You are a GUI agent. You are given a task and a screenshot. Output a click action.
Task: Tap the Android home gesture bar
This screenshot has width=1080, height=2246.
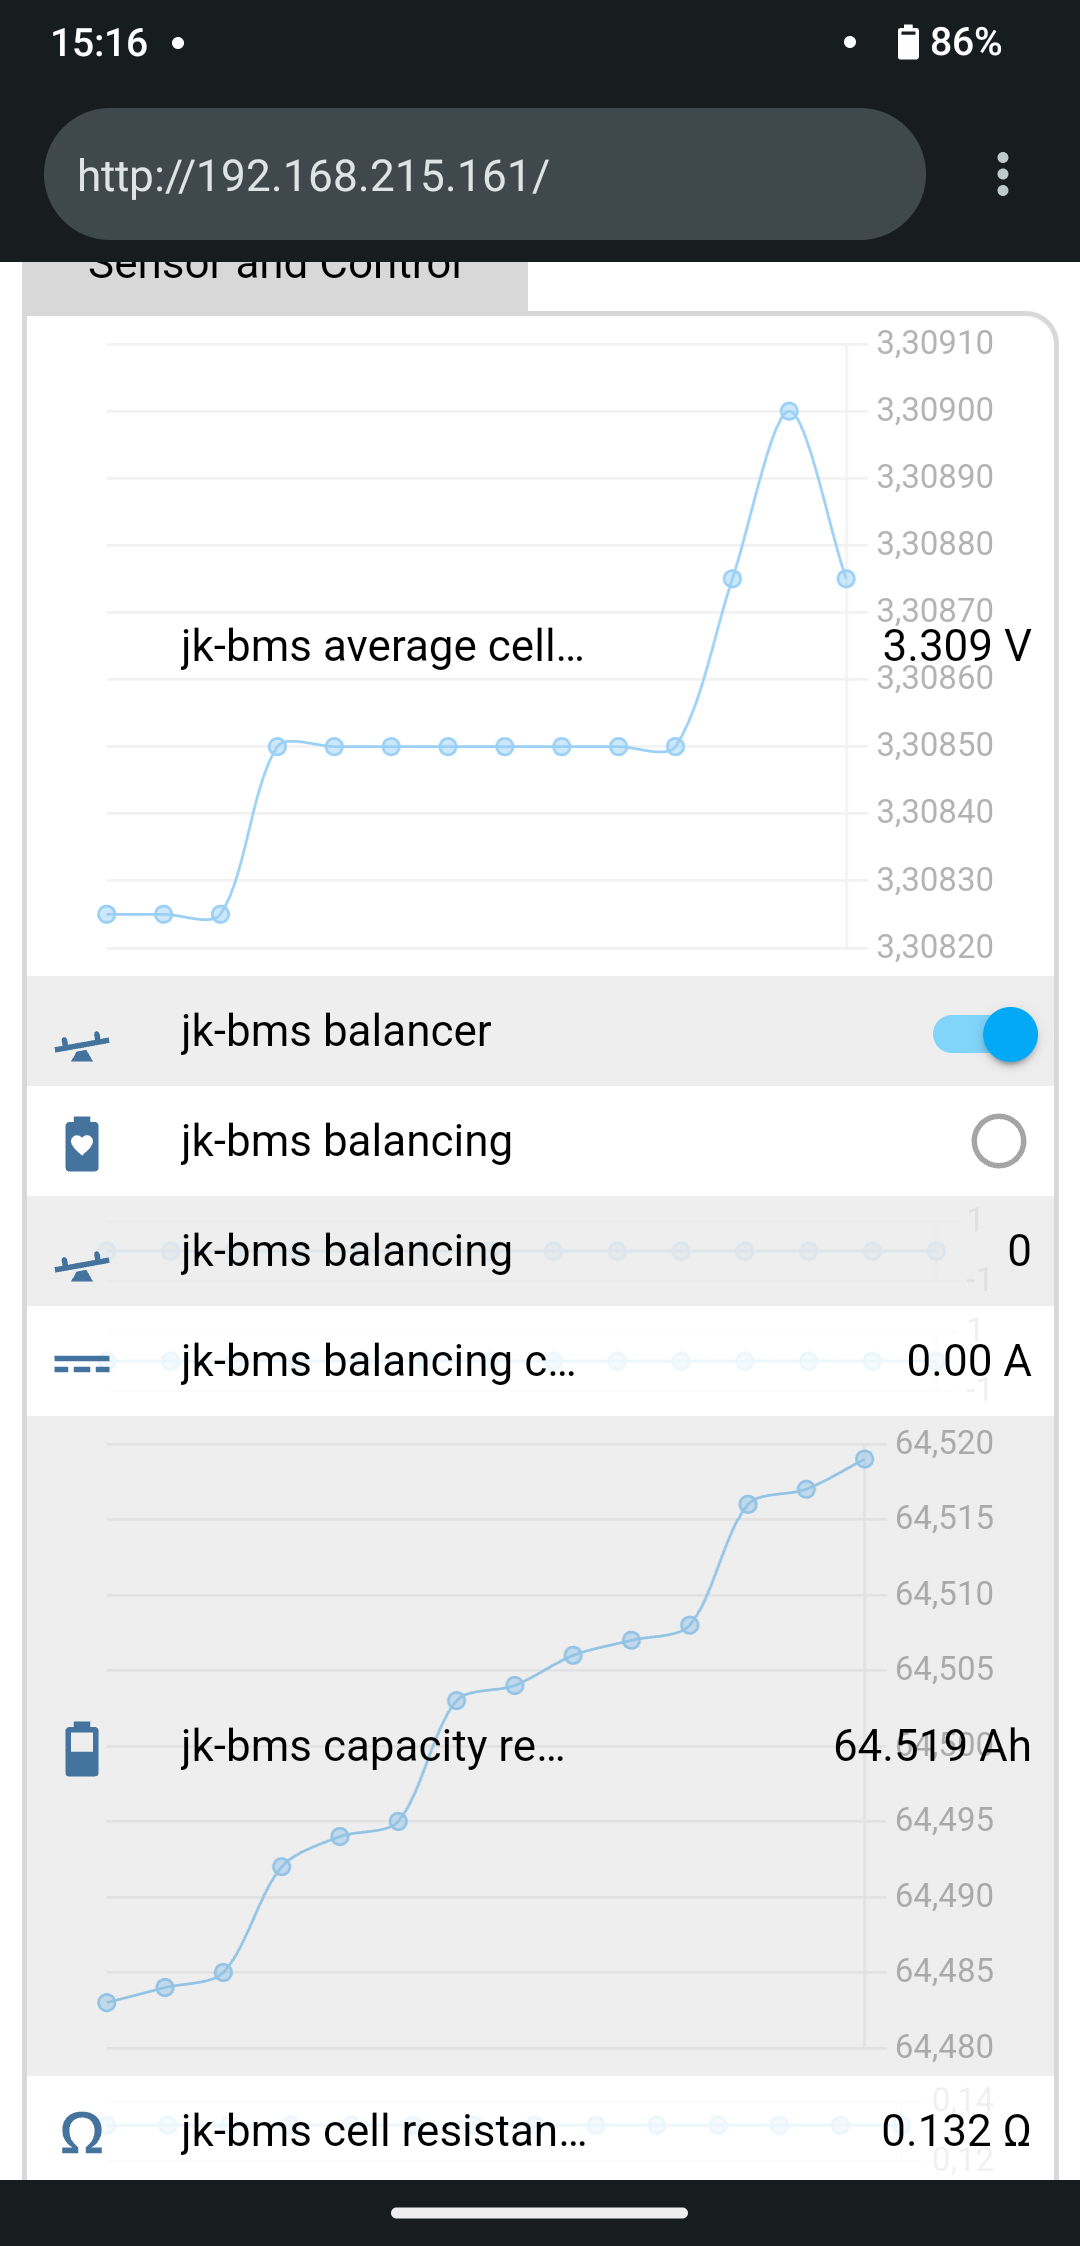click(x=540, y=2213)
